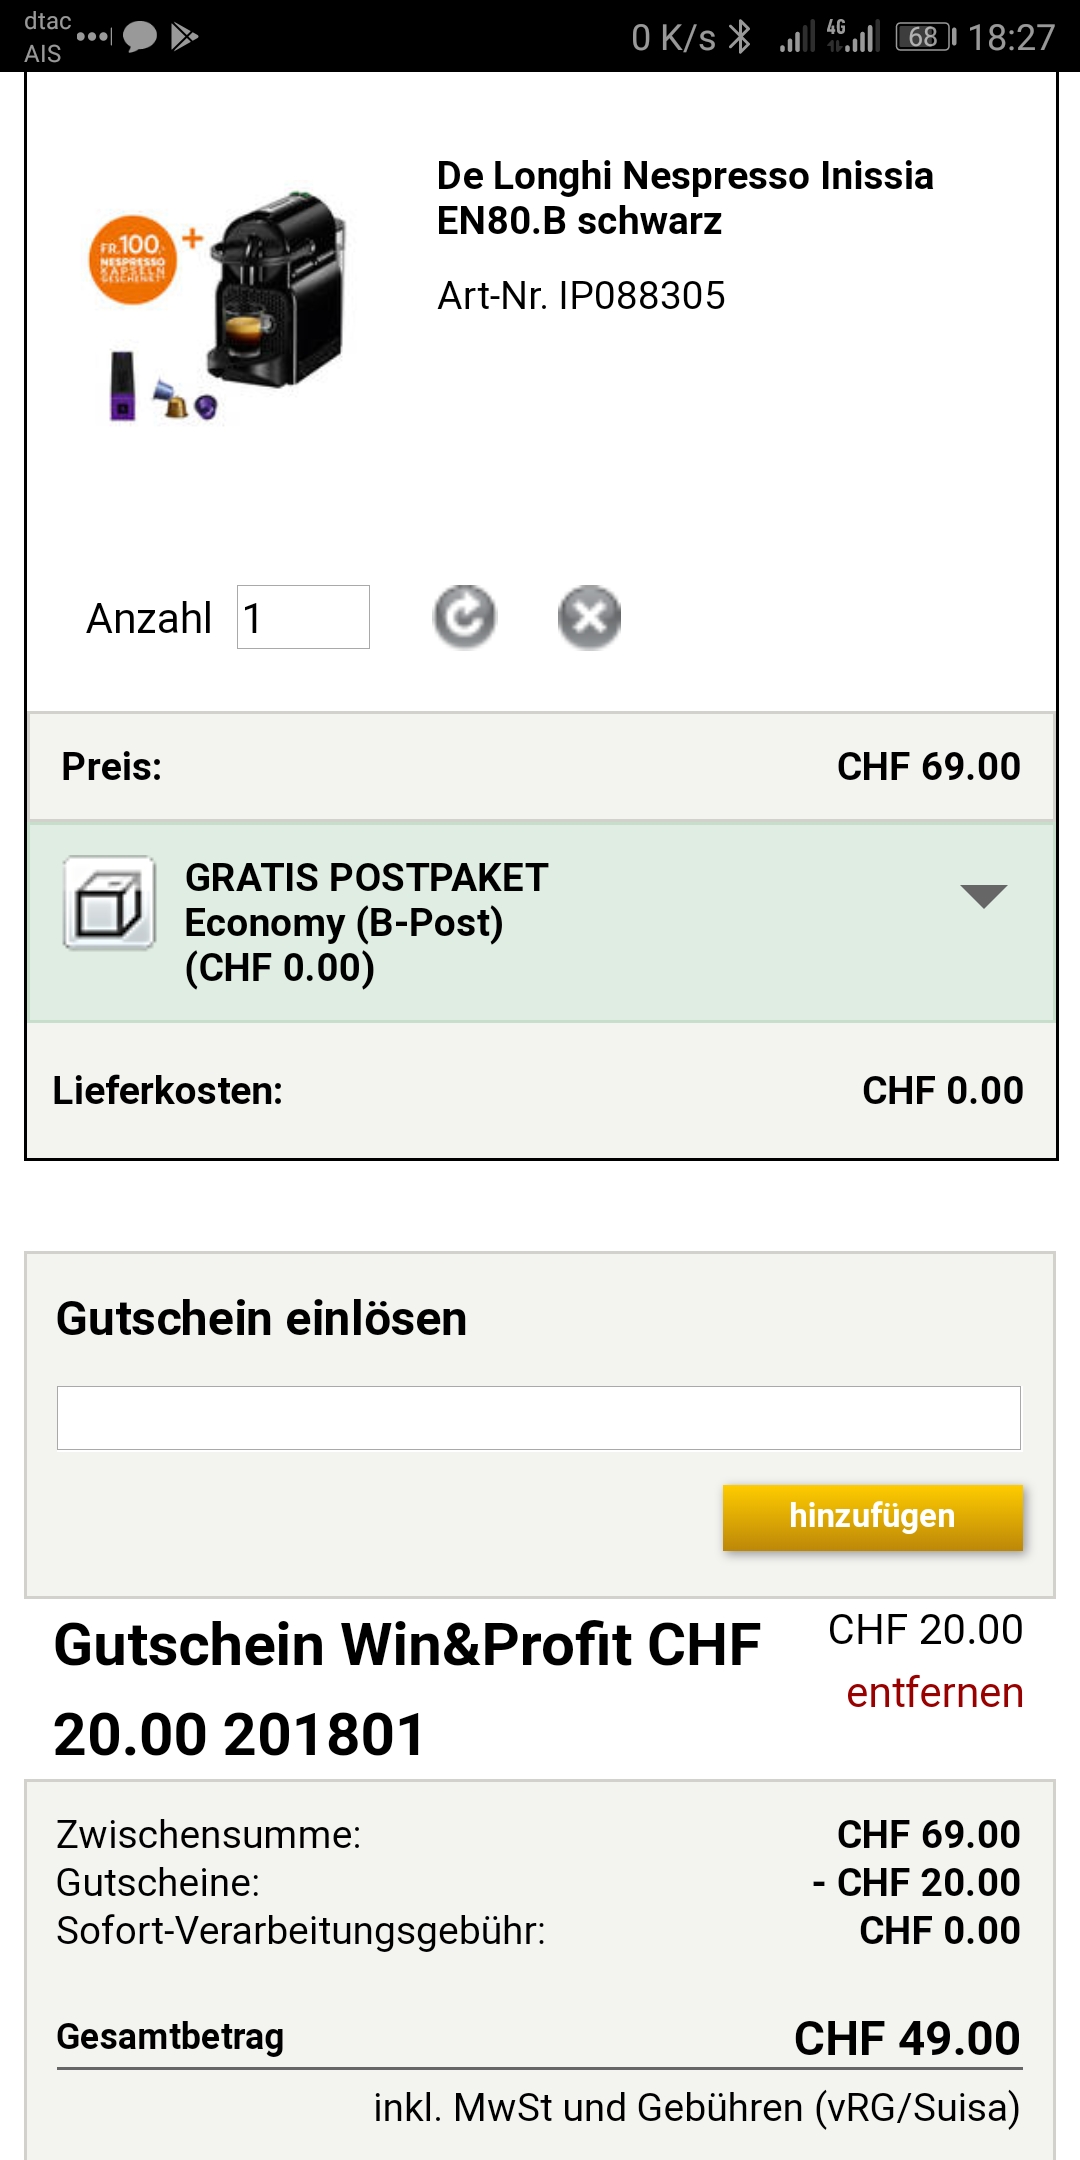Expand the shipping method dropdown arrow
The image size is (1080, 2160).
point(983,895)
